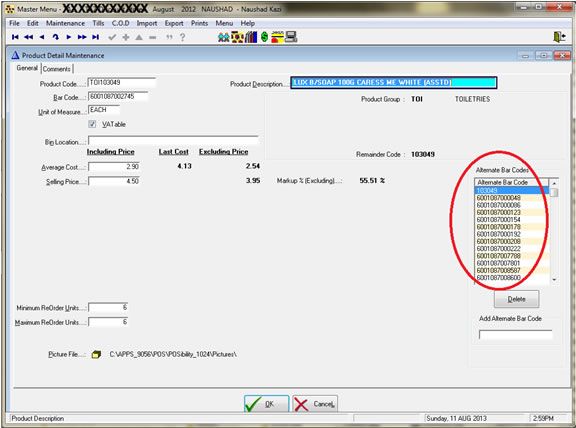Open the Tills menu
The width and height of the screenshot is (576, 428).
[98, 23]
